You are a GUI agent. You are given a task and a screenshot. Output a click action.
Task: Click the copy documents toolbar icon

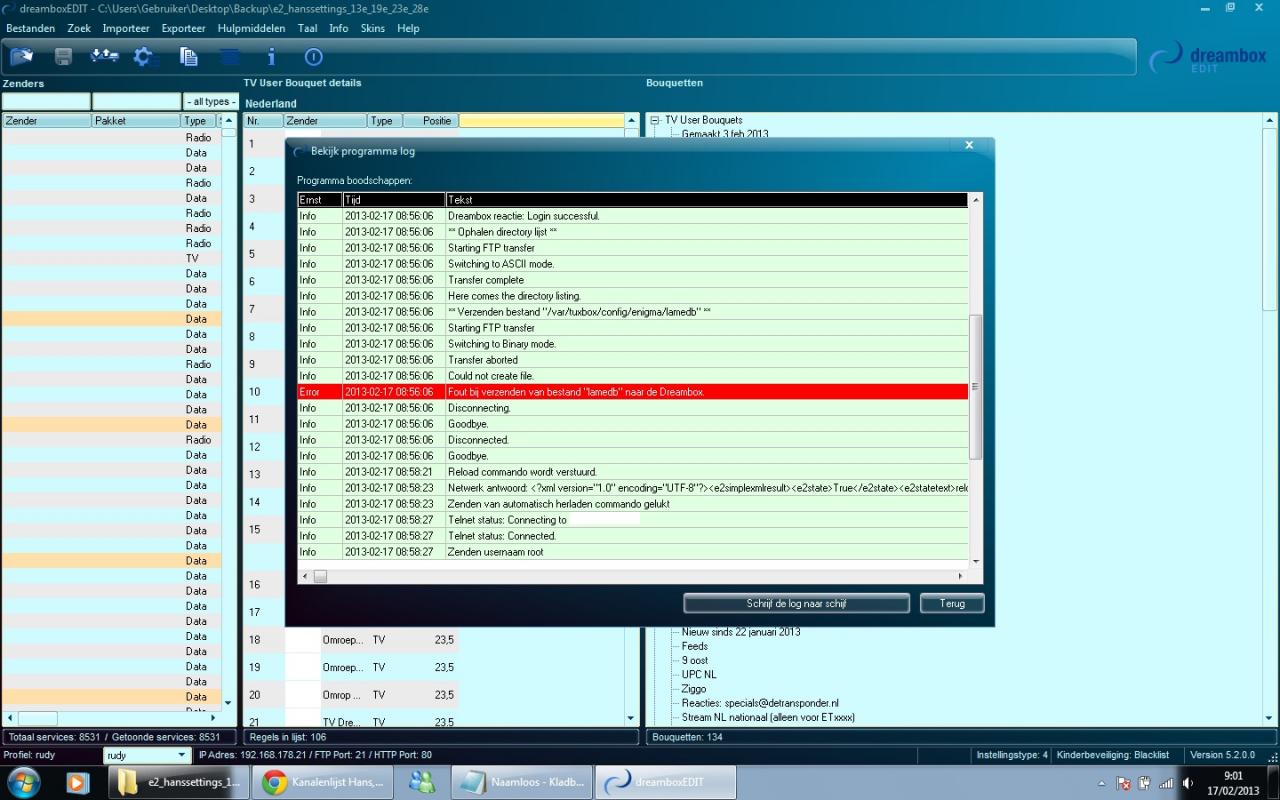pyautogui.click(x=188, y=57)
